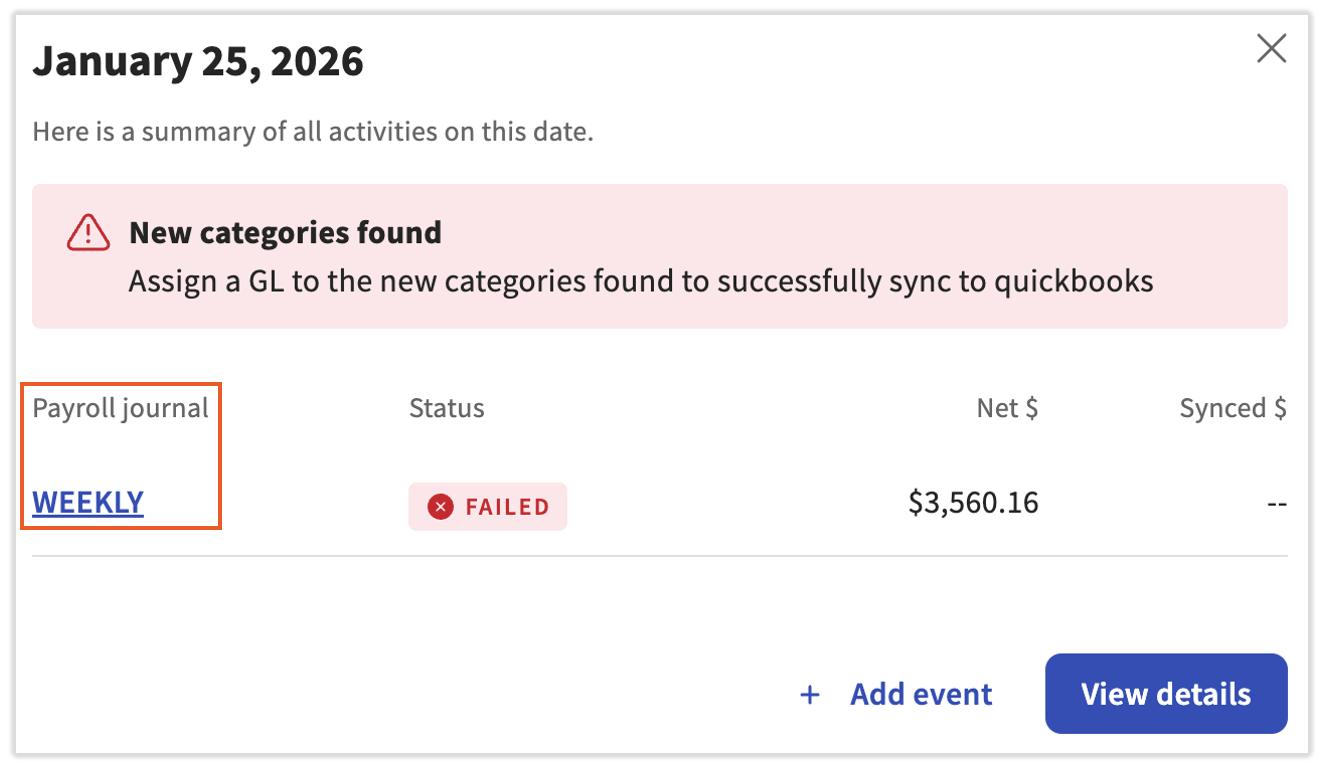Click the X icon in FAILED badge
Image resolution: width=1328 pixels, height=774 pixels.
point(440,507)
